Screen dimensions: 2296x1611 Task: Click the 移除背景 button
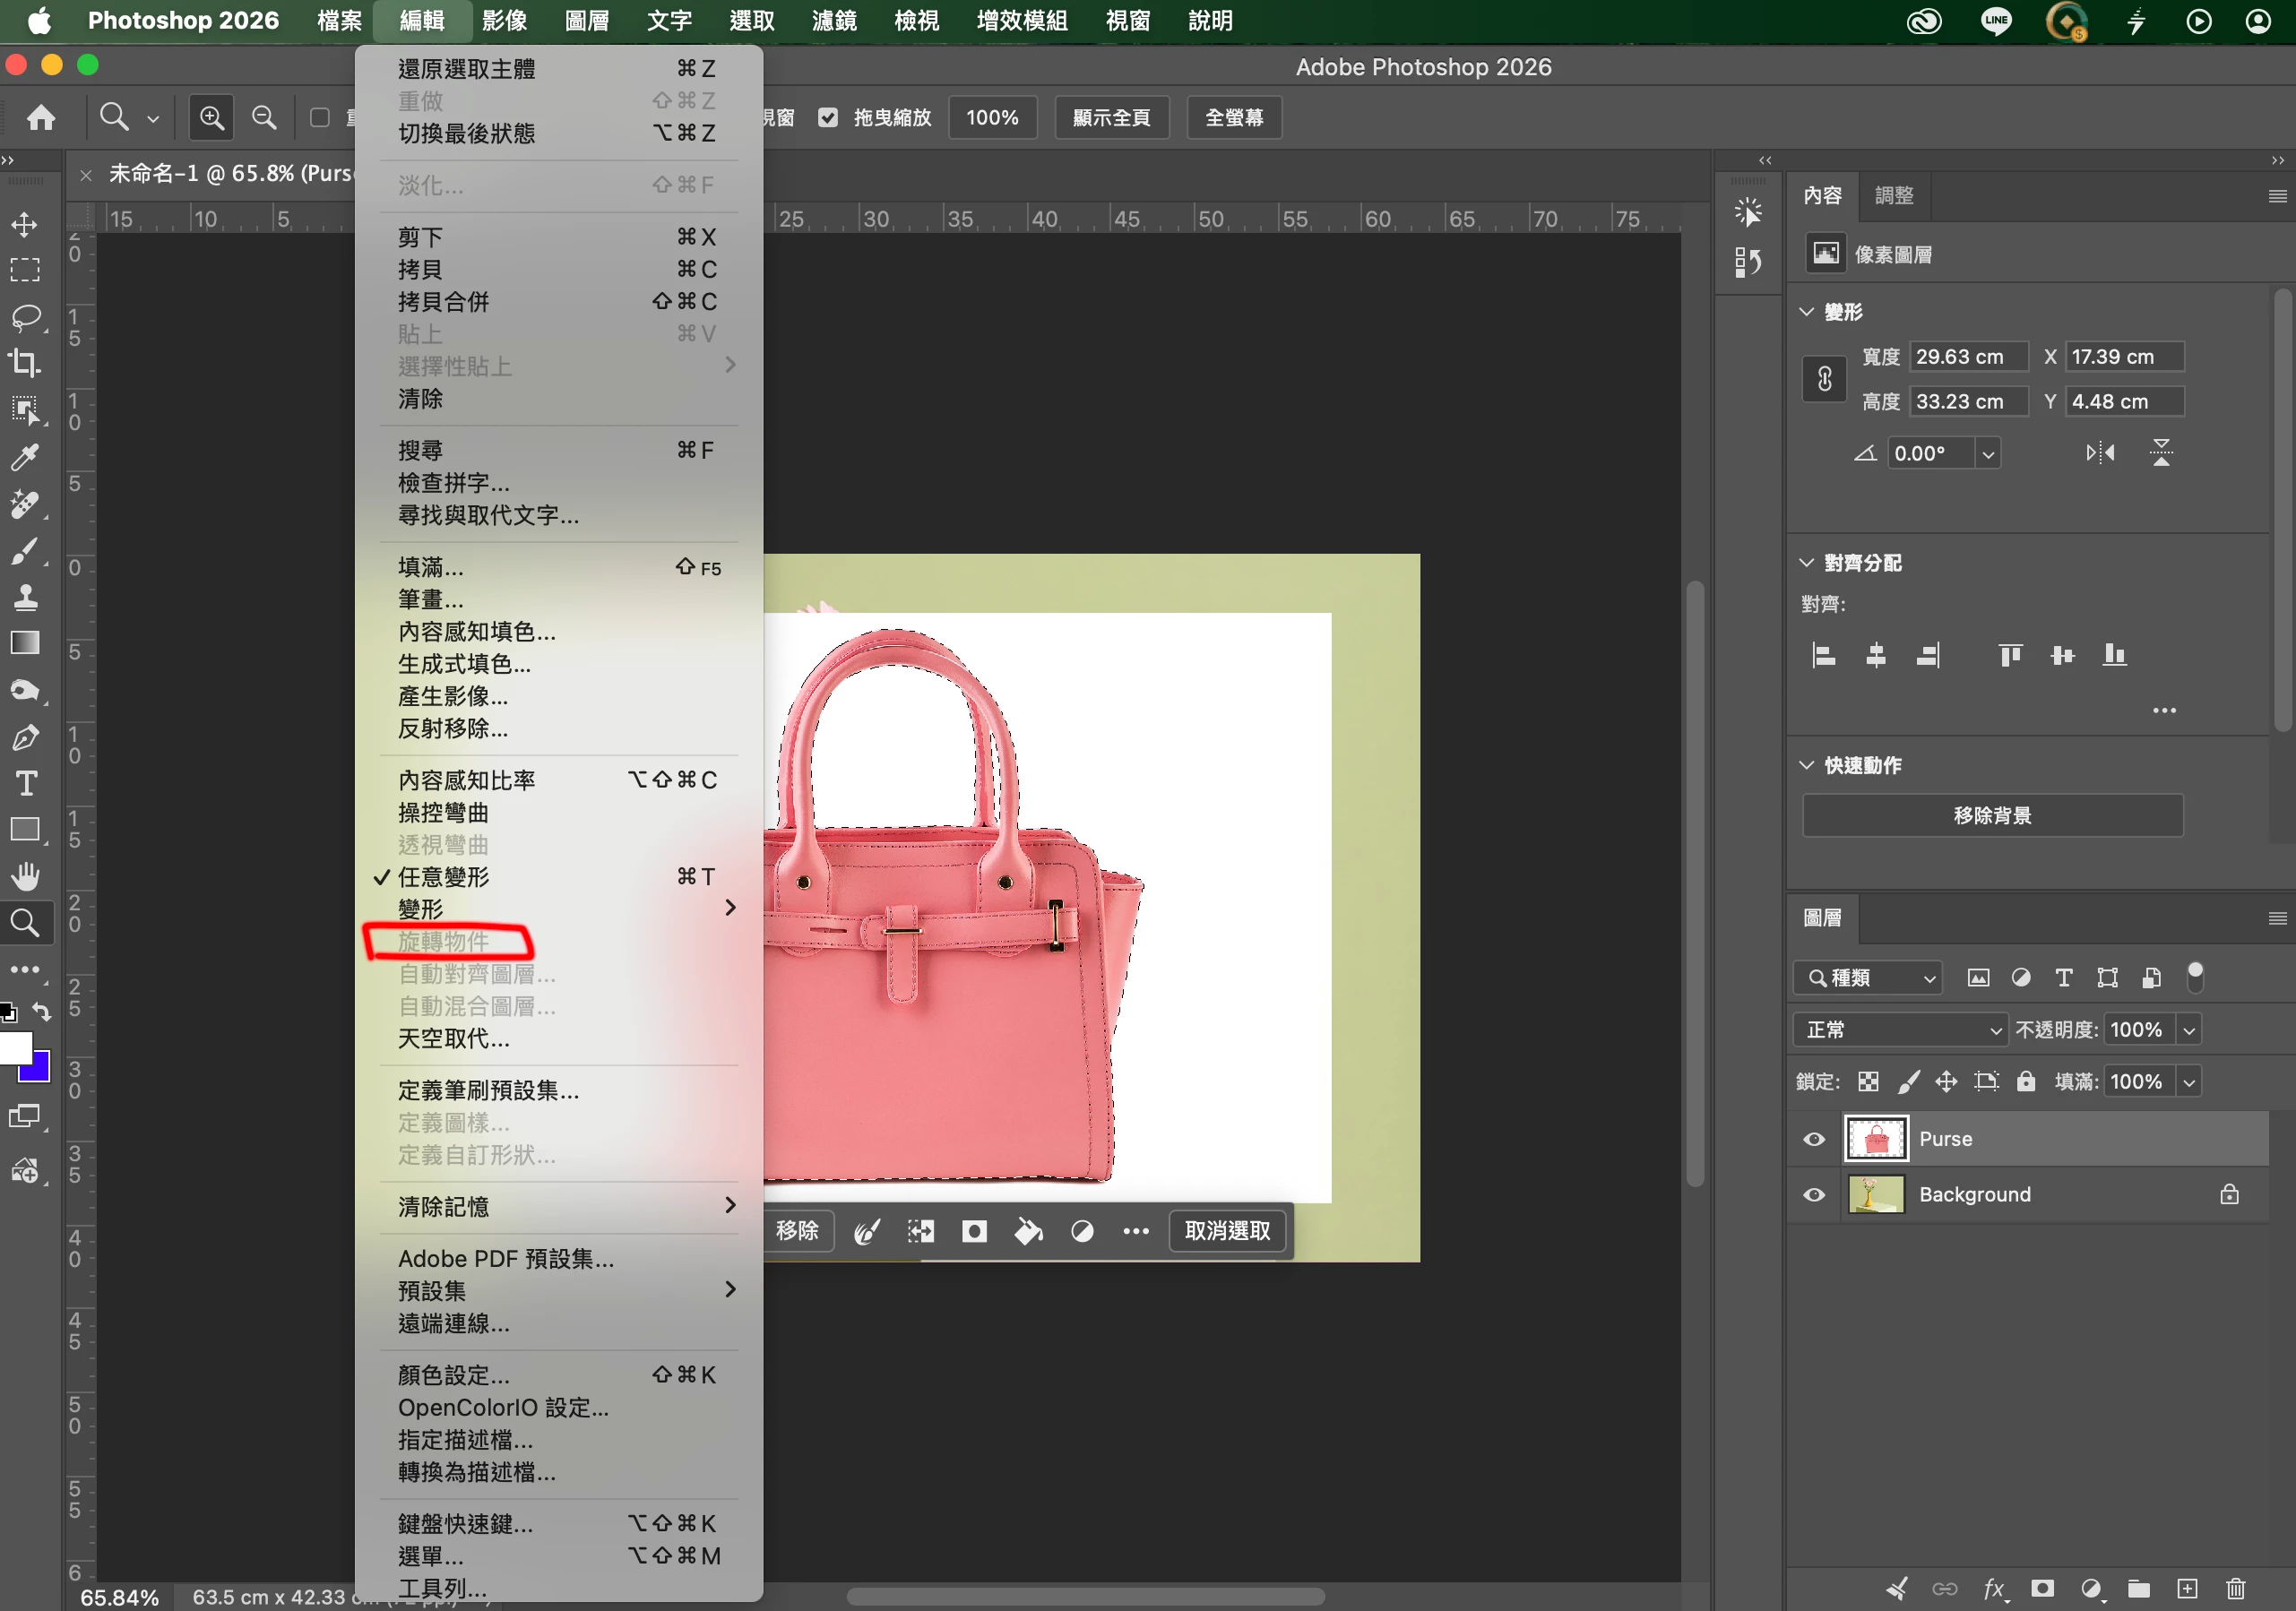point(1992,815)
